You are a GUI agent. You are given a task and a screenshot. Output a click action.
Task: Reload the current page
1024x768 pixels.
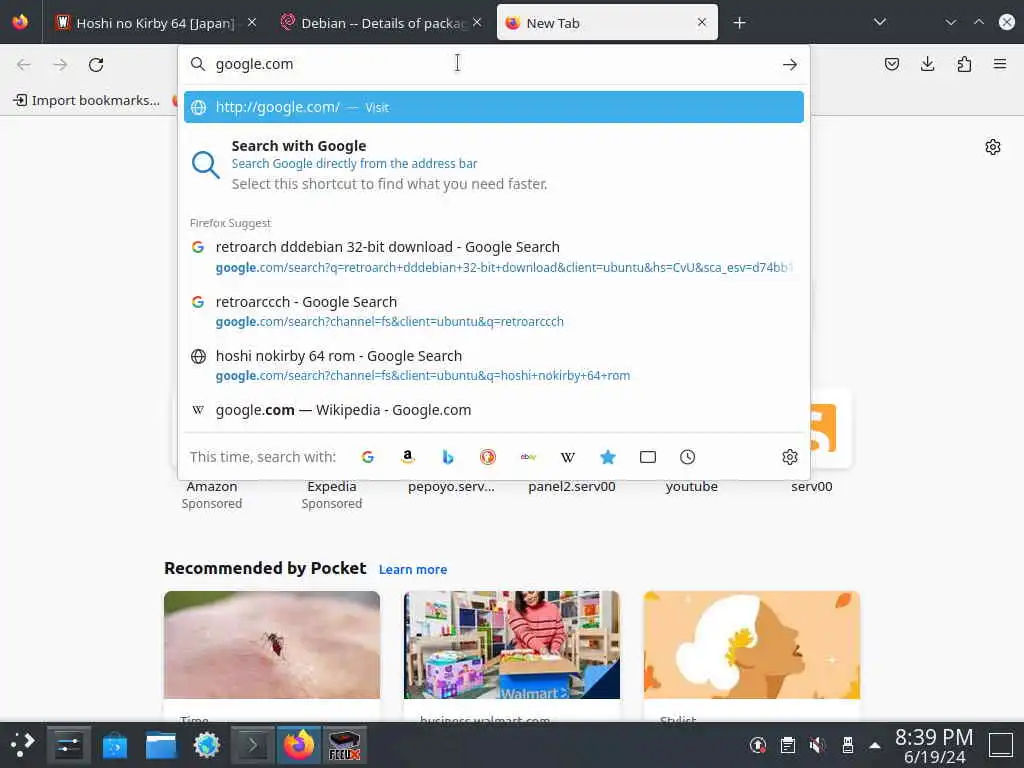coord(96,65)
